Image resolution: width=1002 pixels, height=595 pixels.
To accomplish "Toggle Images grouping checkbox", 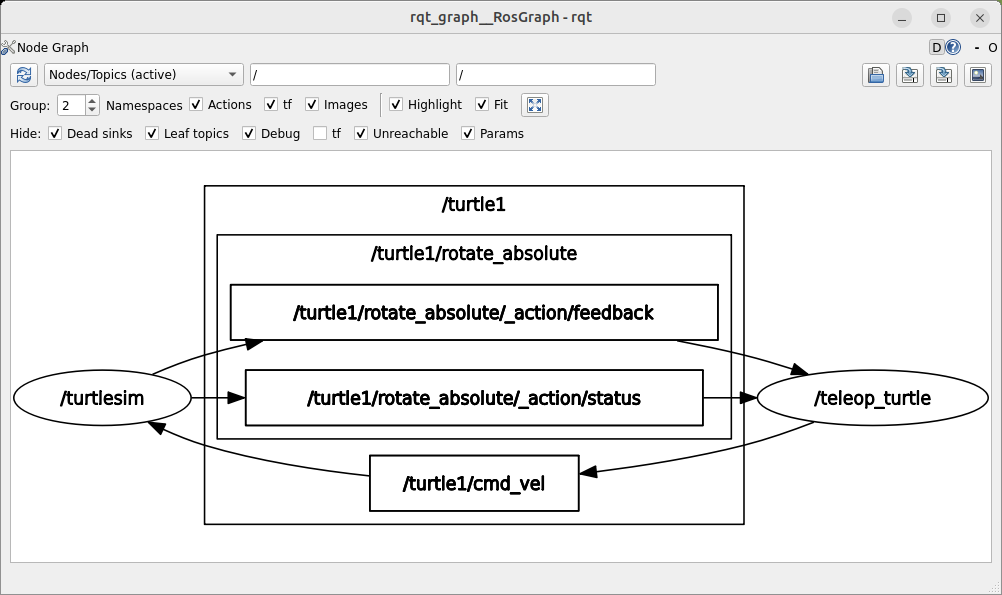I will 312,104.
